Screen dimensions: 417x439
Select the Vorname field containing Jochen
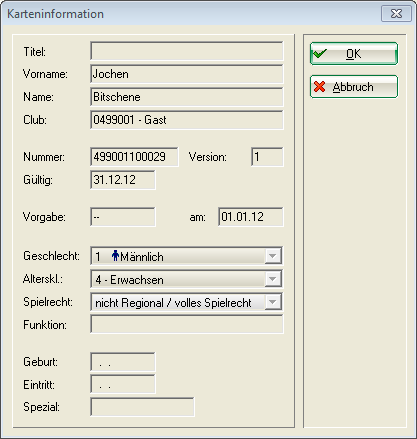(187, 74)
